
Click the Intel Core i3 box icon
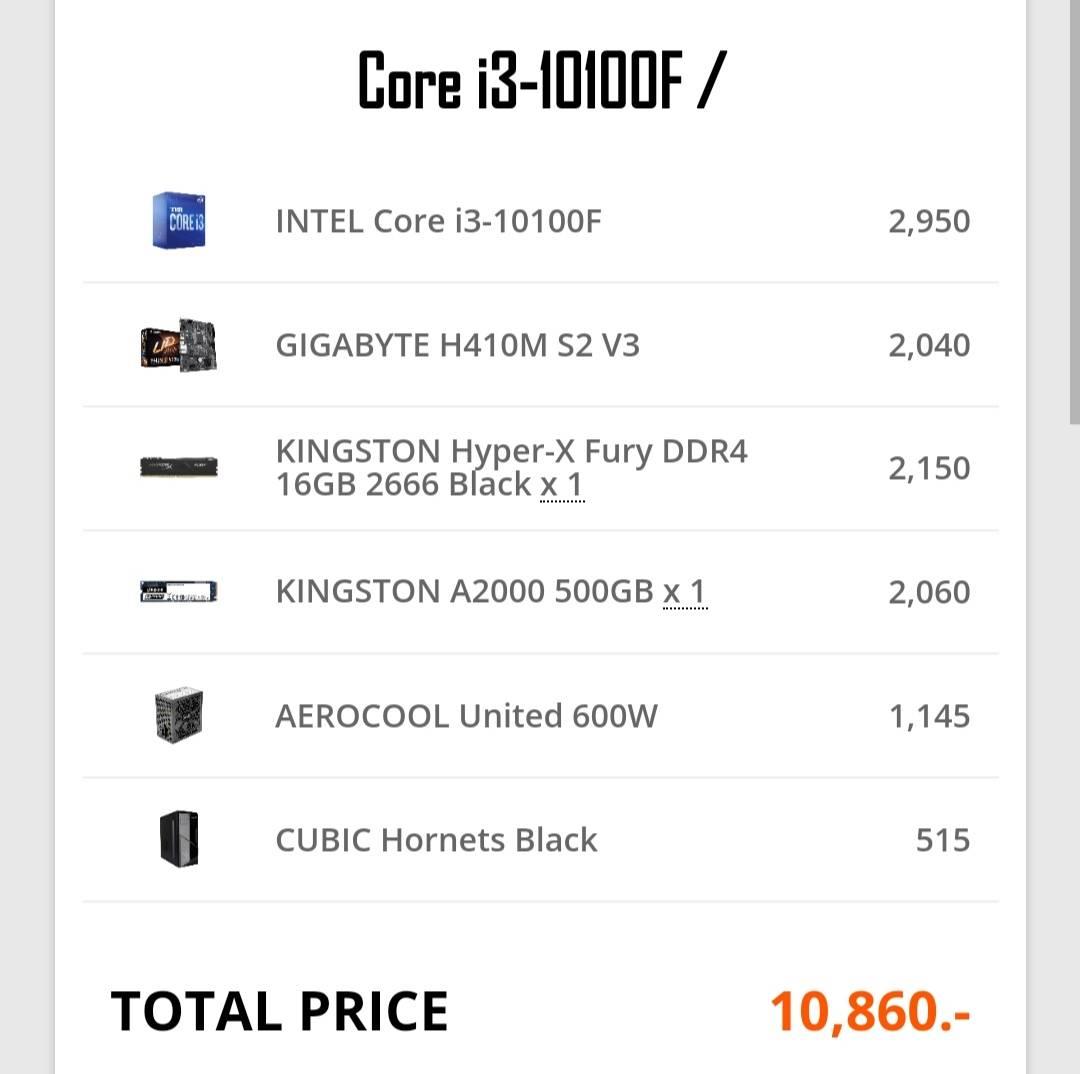click(x=179, y=220)
